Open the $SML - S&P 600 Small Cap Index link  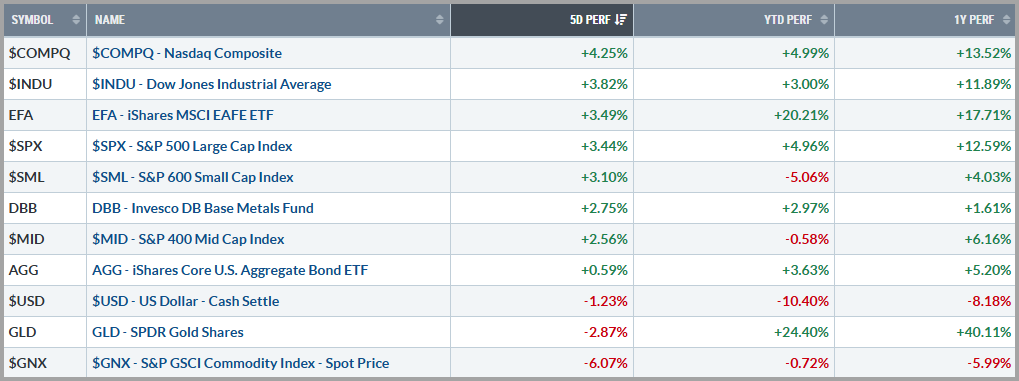pyautogui.click(x=193, y=177)
